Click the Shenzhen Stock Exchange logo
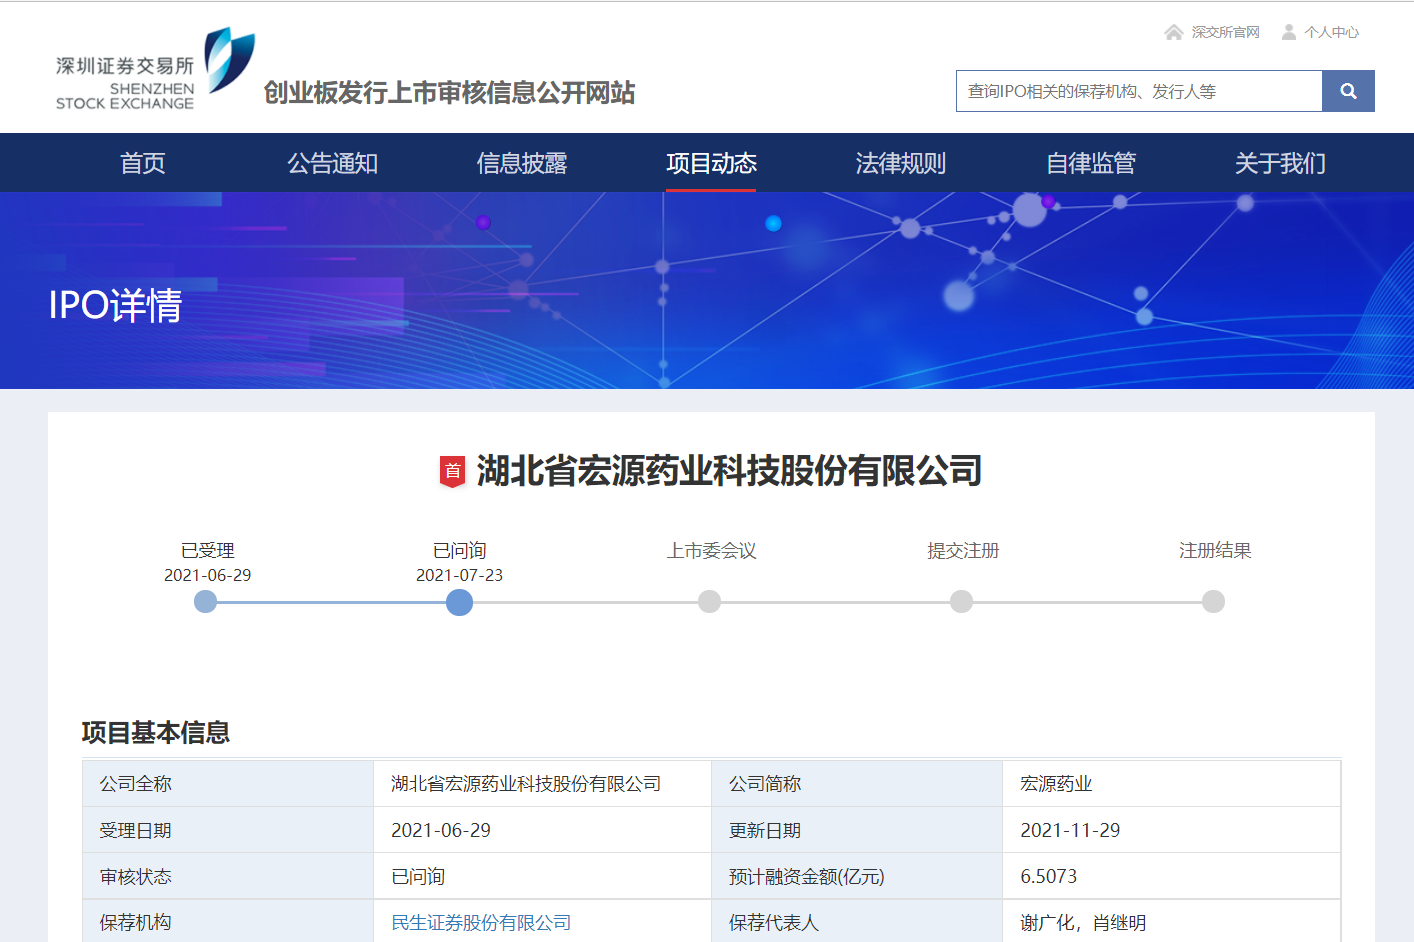Viewport: 1414px width, 942px height. [x=155, y=69]
